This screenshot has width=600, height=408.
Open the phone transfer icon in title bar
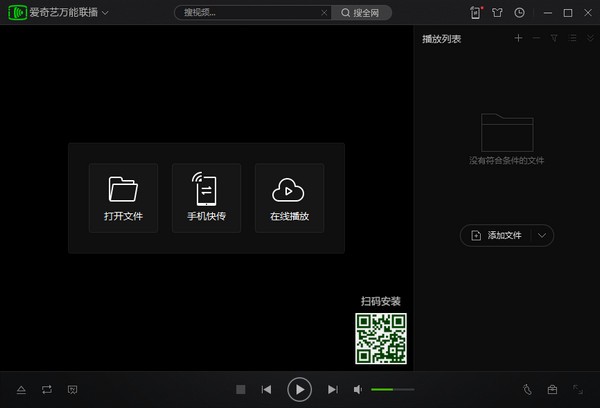click(476, 13)
